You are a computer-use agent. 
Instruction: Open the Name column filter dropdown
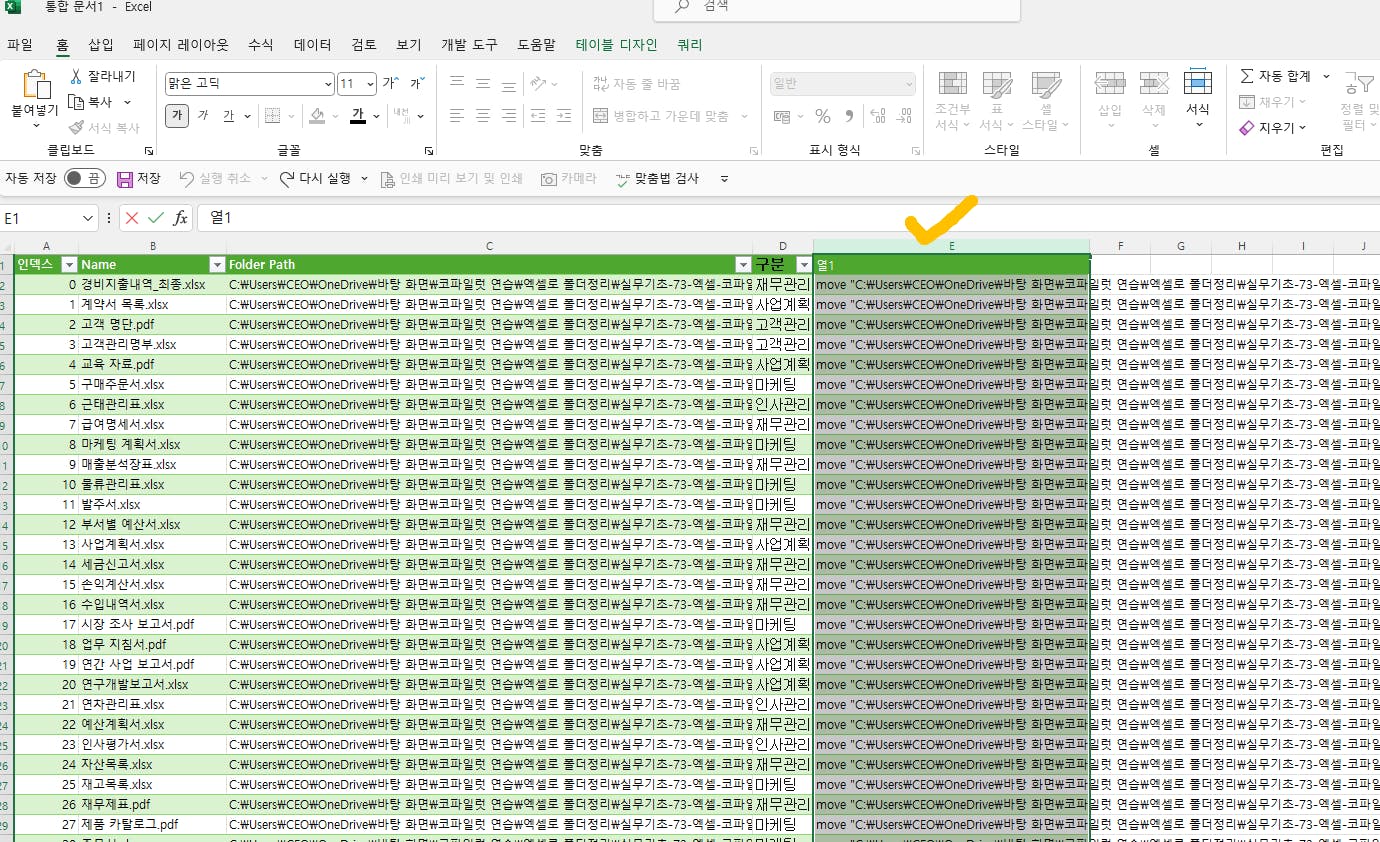pyautogui.click(x=217, y=265)
